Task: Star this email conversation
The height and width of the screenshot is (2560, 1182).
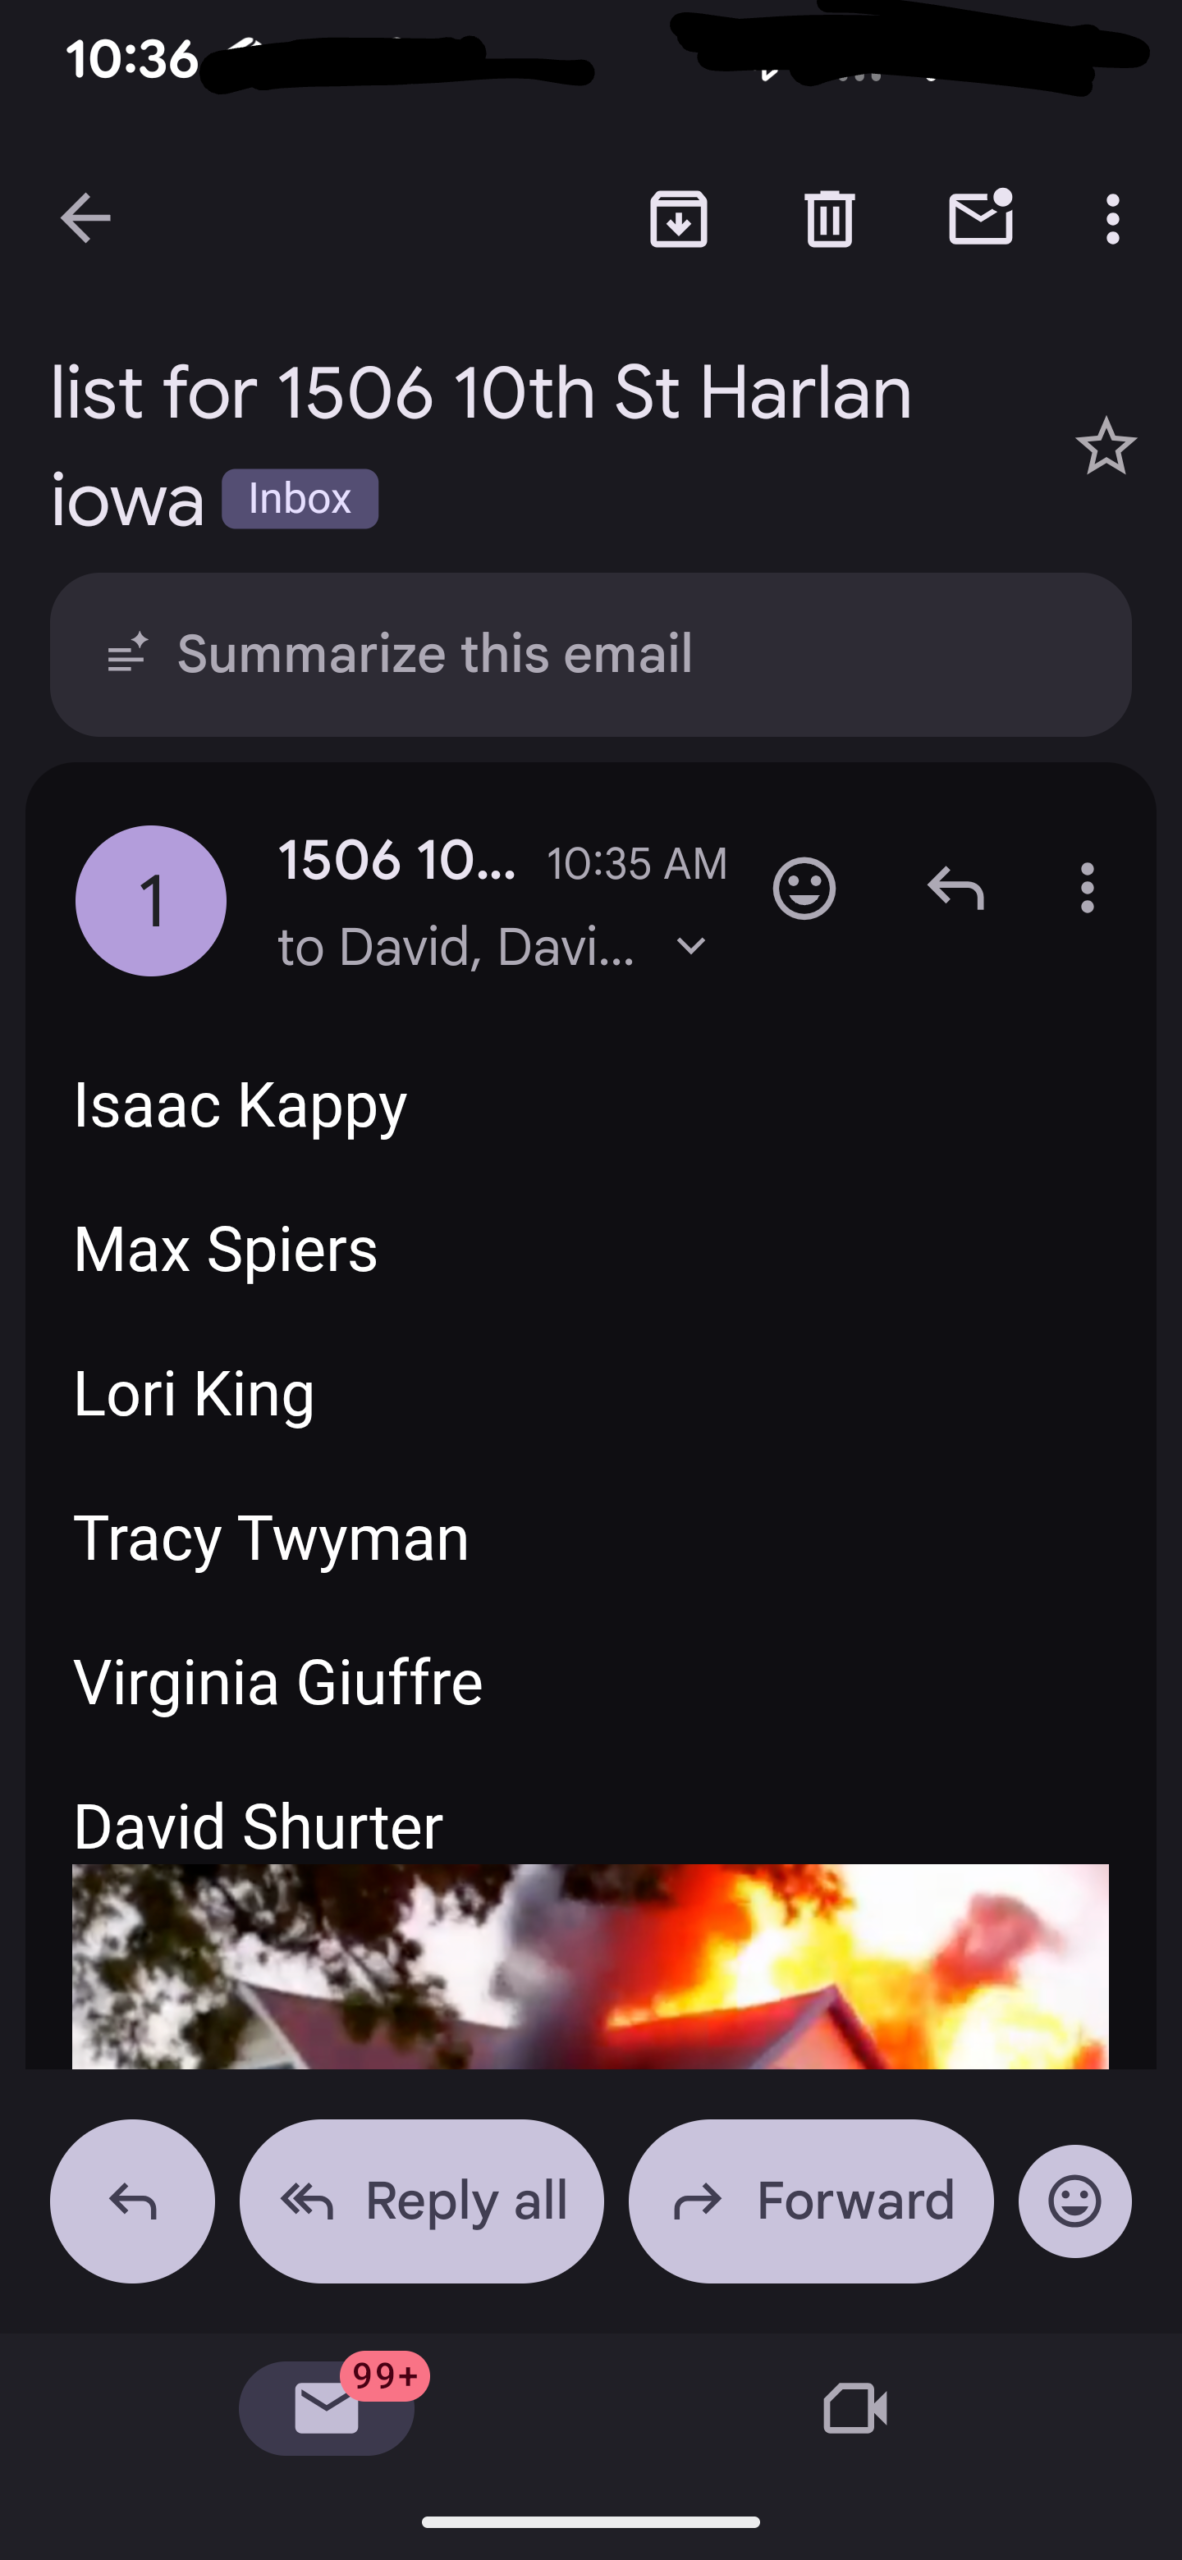Action: [1106, 446]
